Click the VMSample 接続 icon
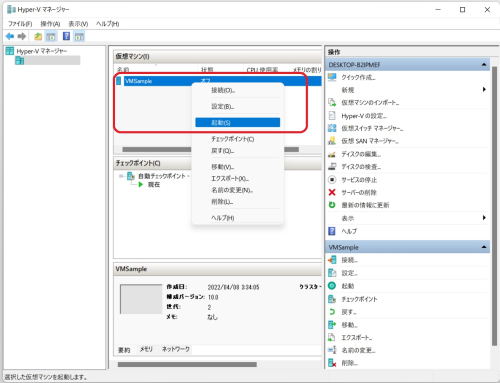 [332, 260]
